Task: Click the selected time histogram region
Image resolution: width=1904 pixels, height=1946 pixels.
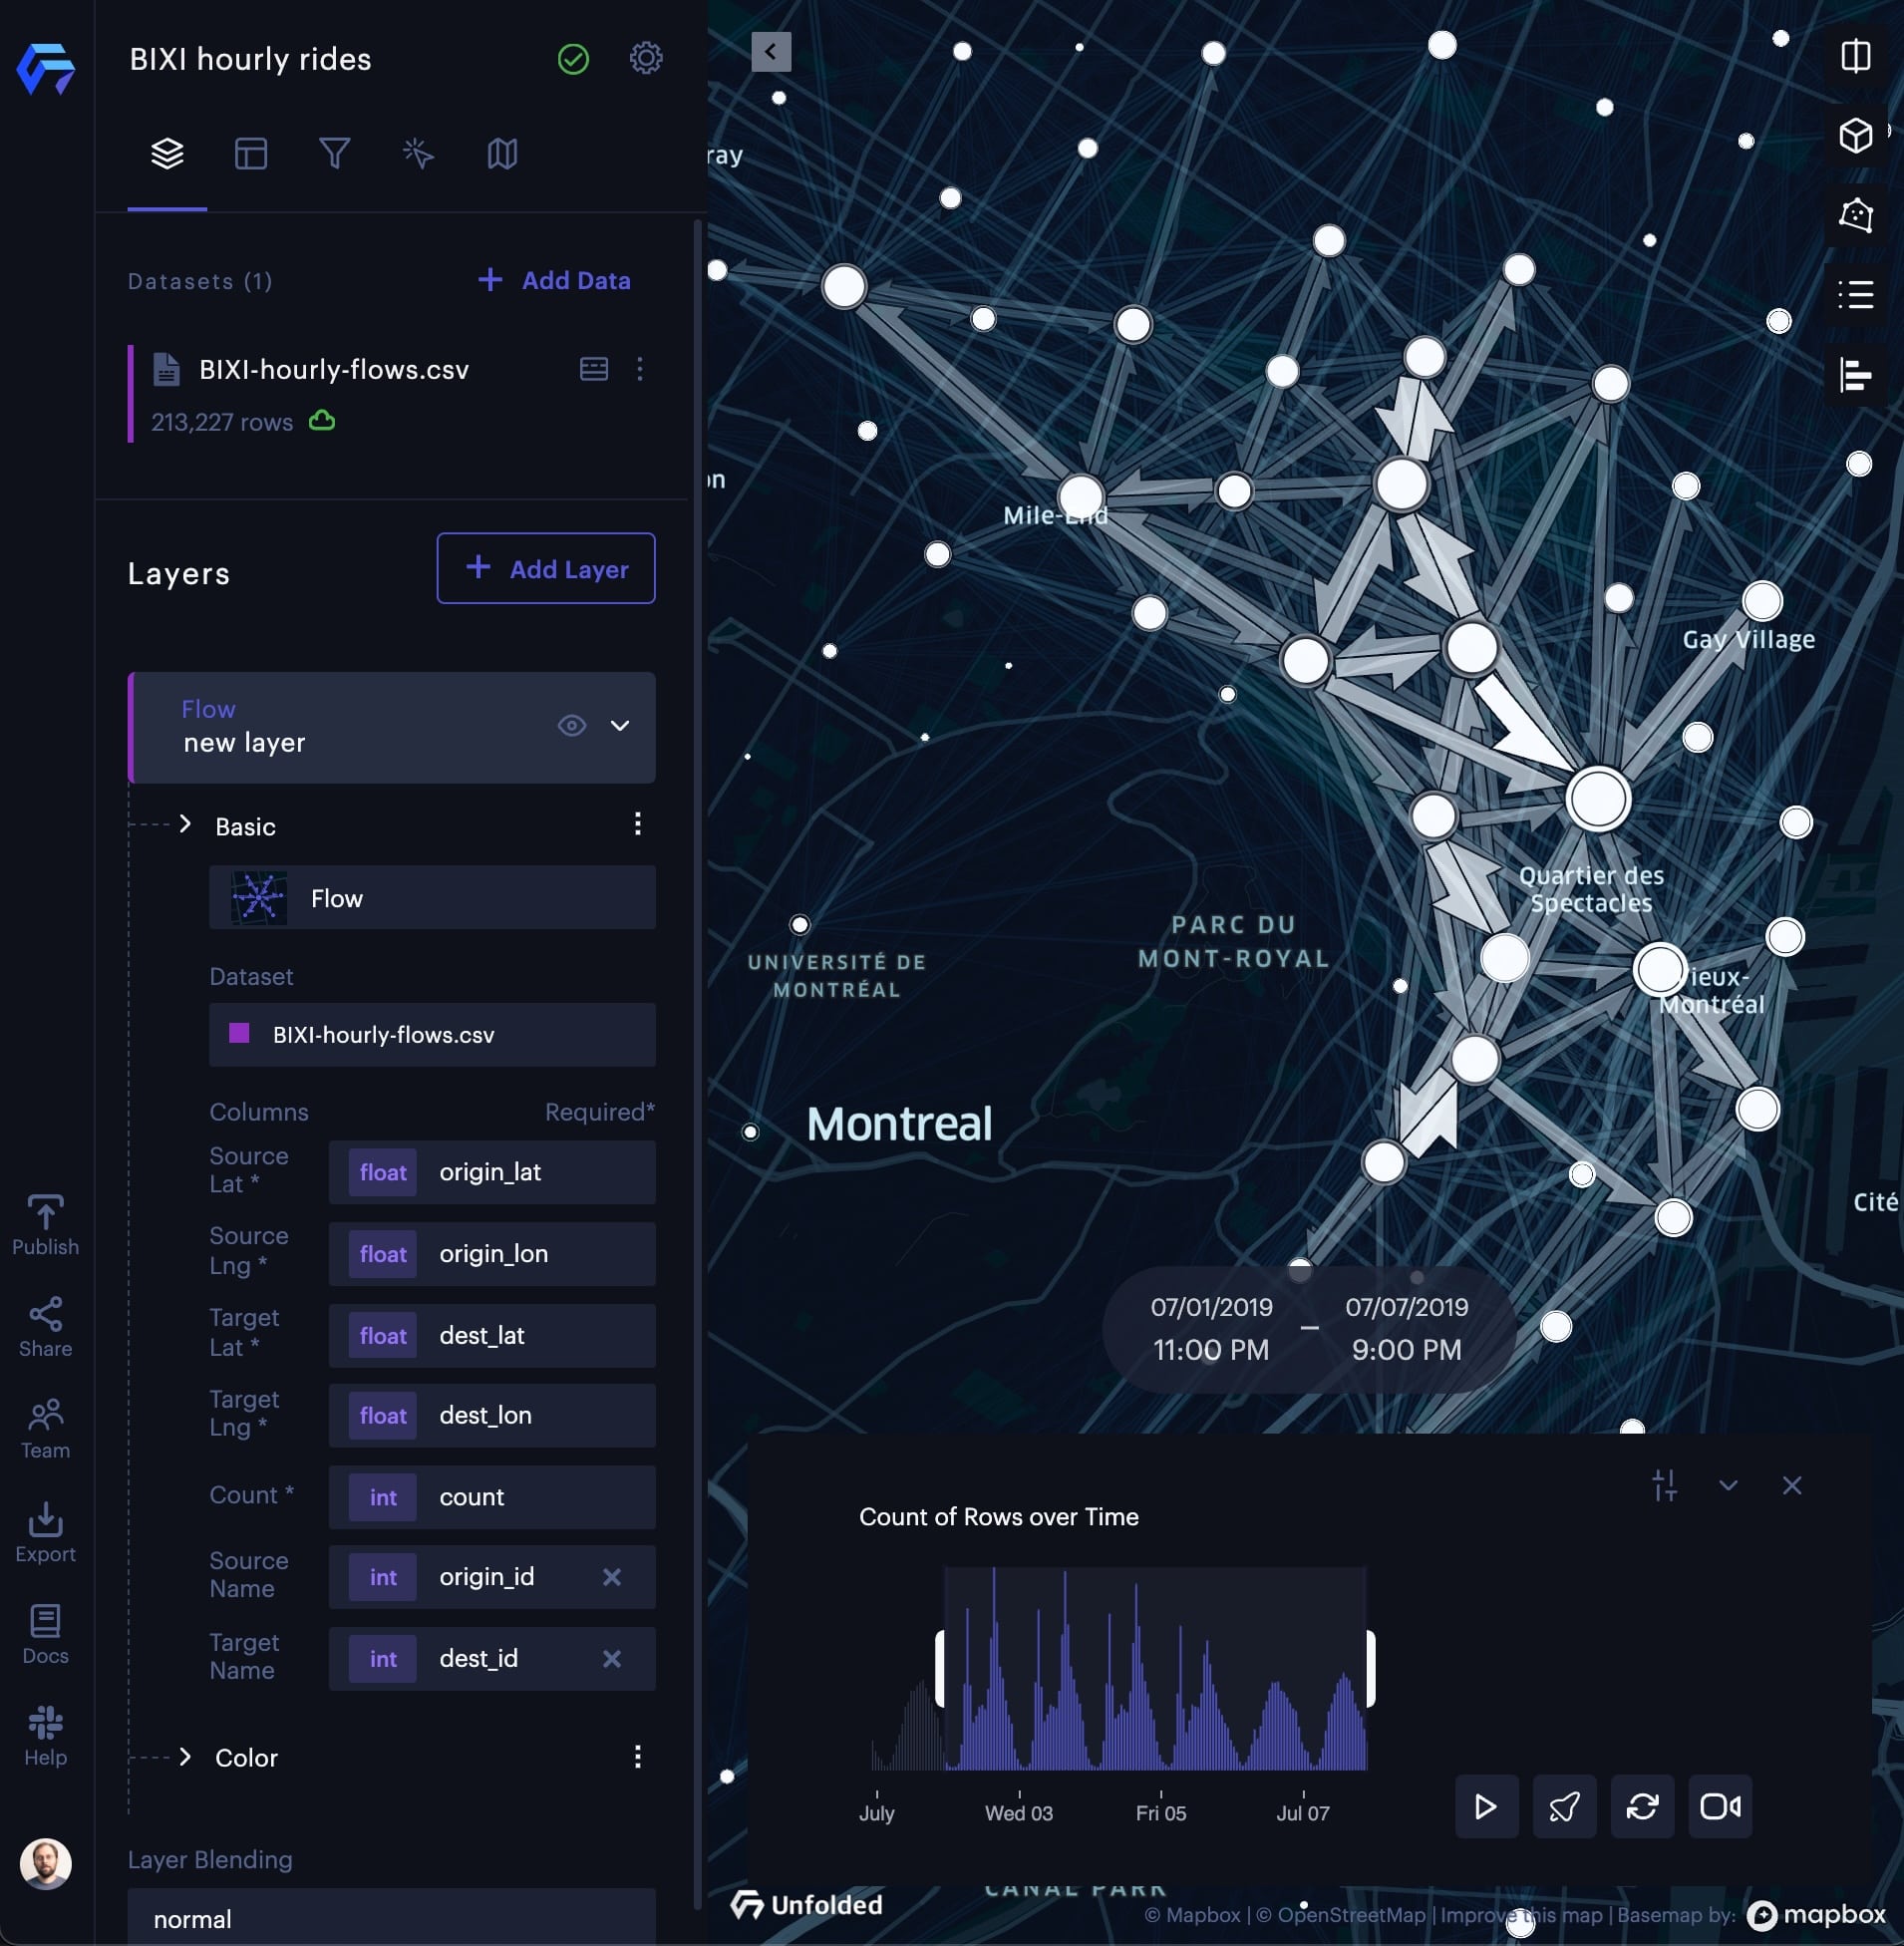Action: pyautogui.click(x=1155, y=1668)
